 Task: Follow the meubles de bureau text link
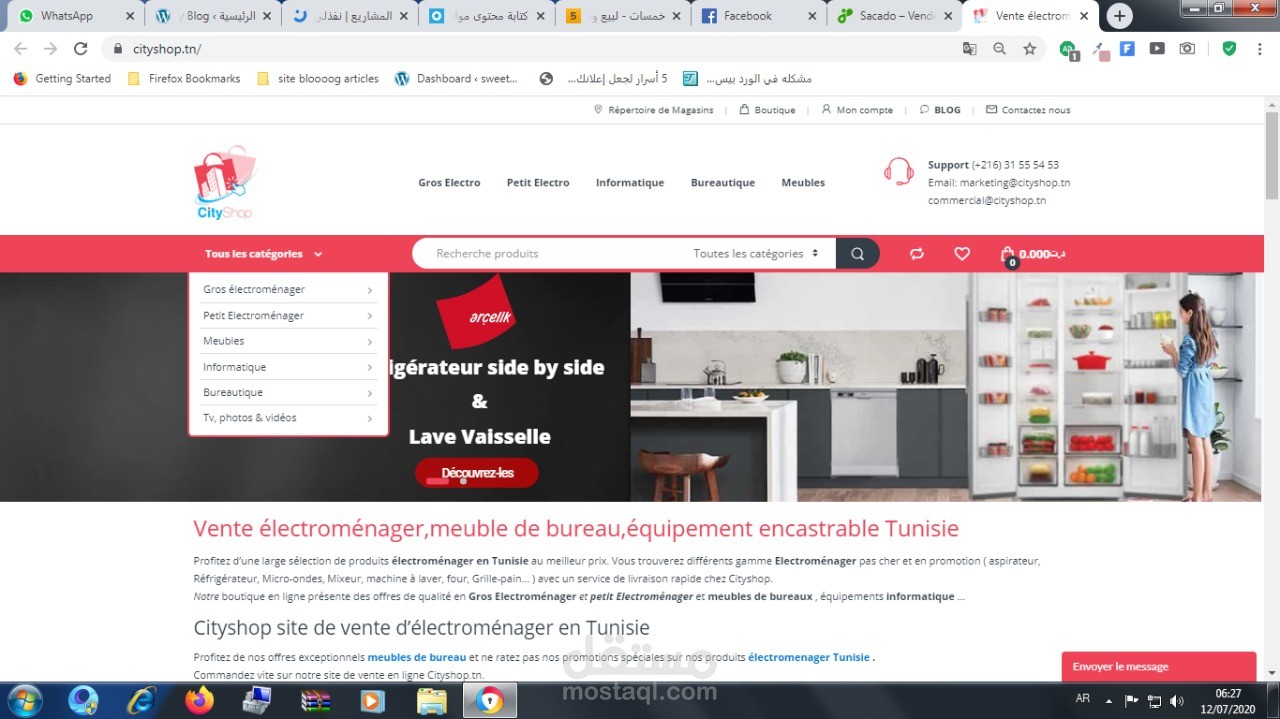[417, 657]
